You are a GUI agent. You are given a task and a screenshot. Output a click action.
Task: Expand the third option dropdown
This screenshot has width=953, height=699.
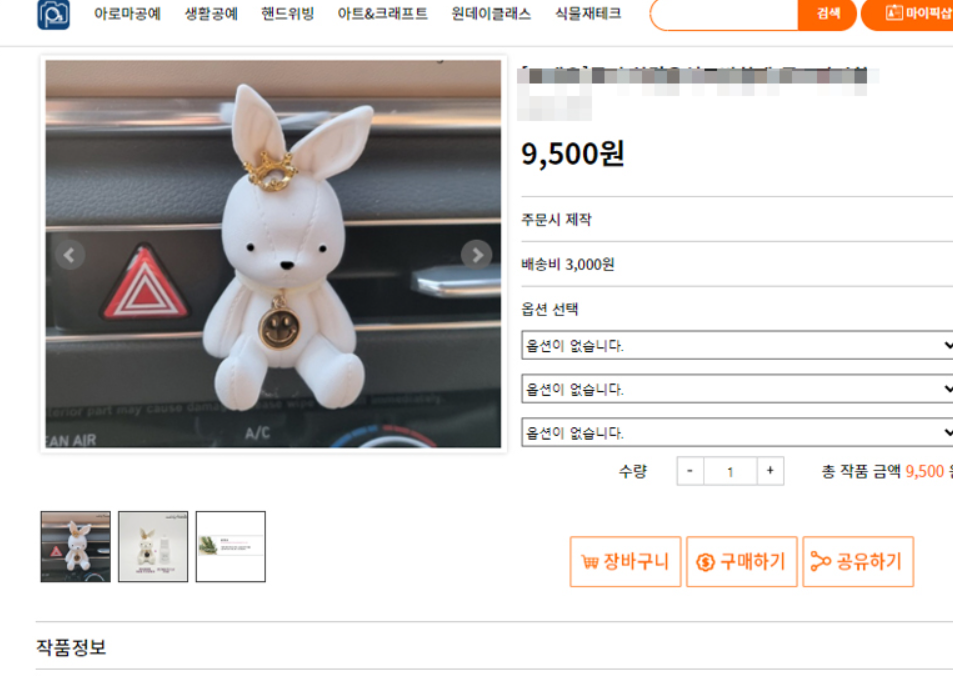(x=737, y=433)
